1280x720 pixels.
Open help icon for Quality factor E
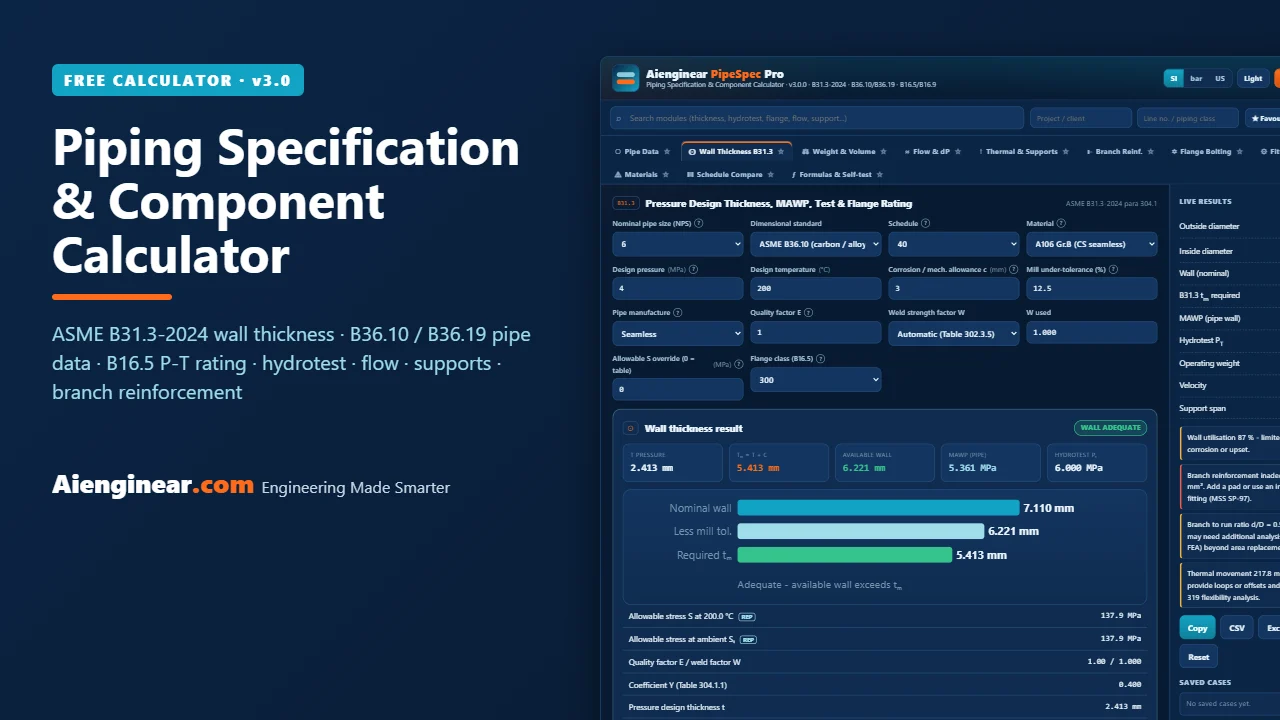[x=810, y=313]
